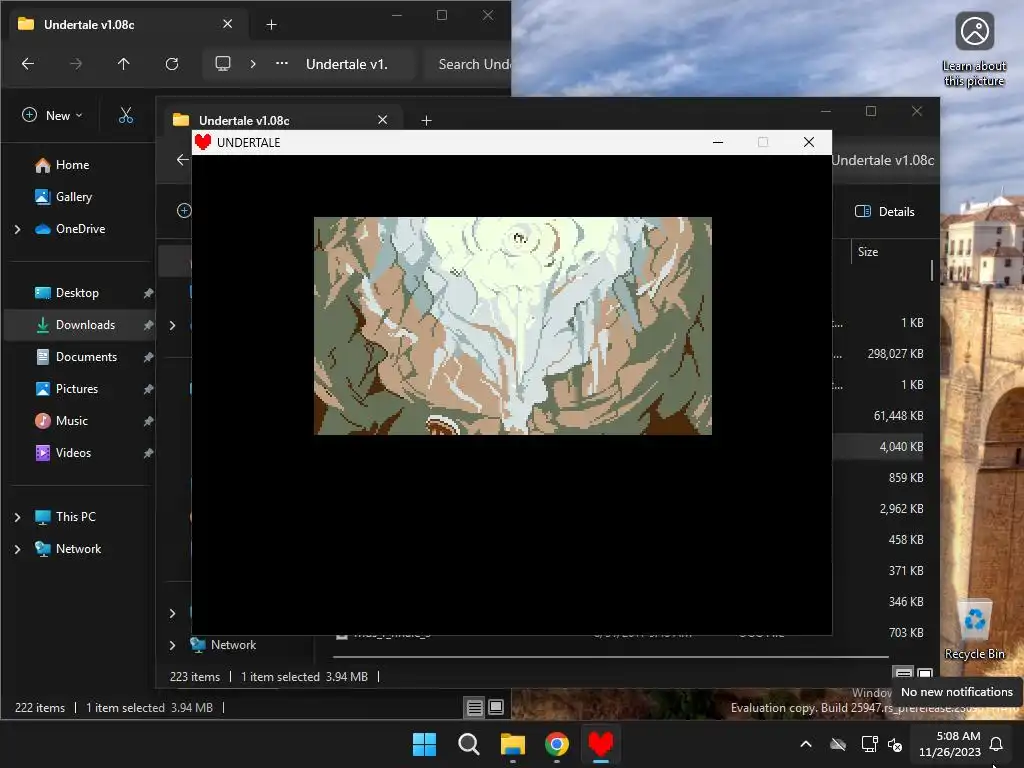Click the Back arrow in rear Explorer window
This screenshot has width=1024, height=768.
(x=28, y=64)
